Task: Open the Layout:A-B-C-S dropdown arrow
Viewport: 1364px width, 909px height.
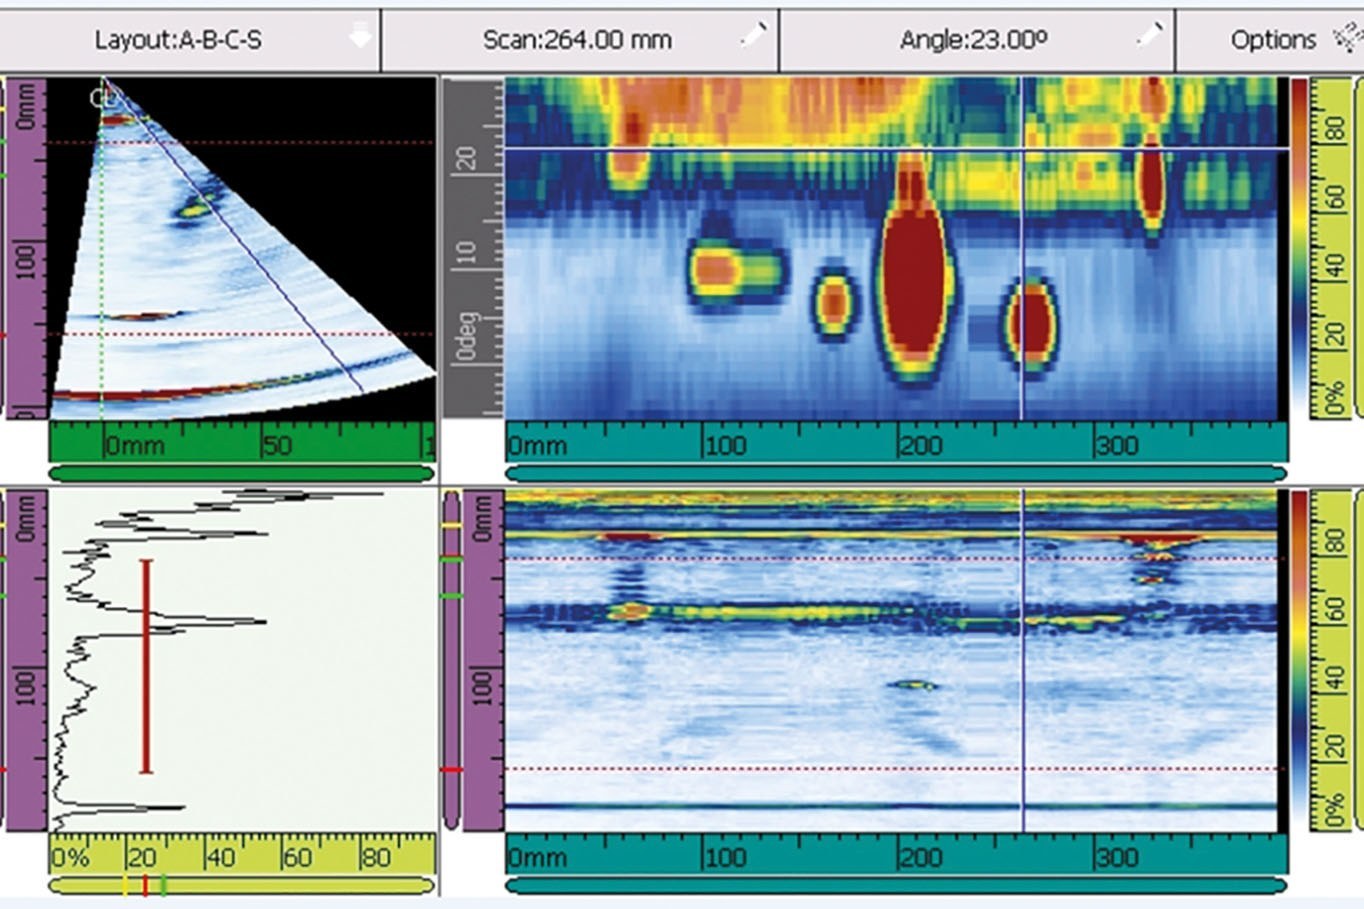Action: point(360,37)
